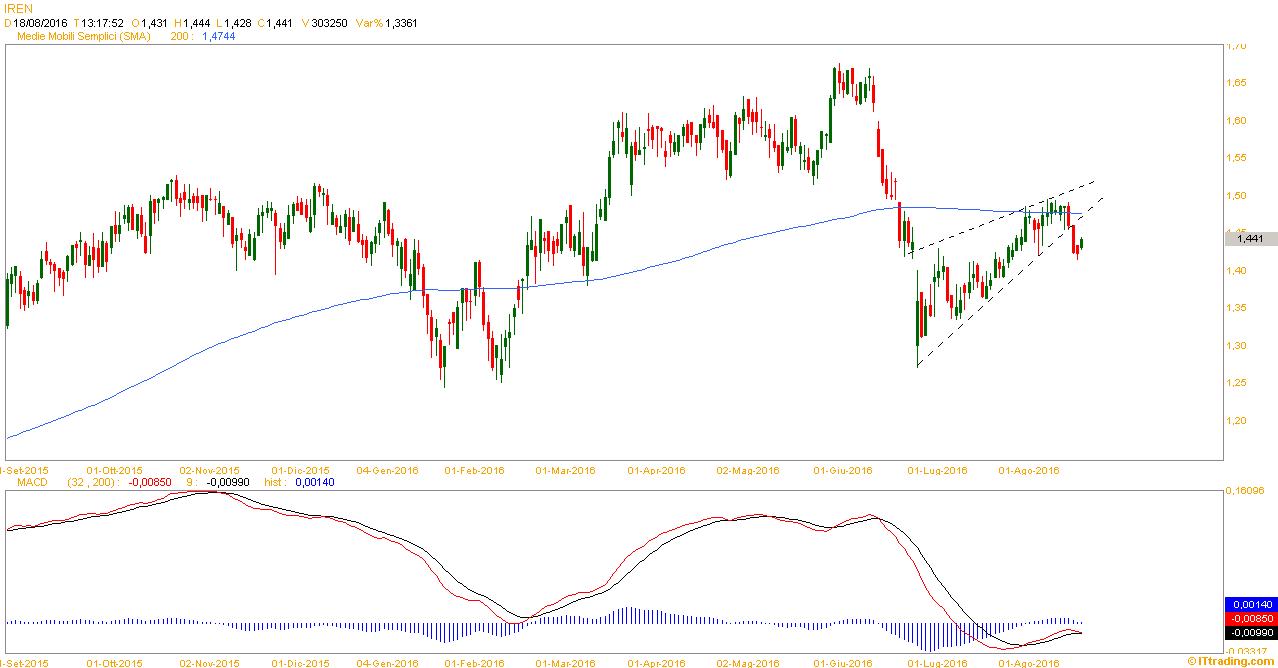
Task: Click the 1,25 price level on the axis
Action: pyautogui.click(x=1236, y=383)
